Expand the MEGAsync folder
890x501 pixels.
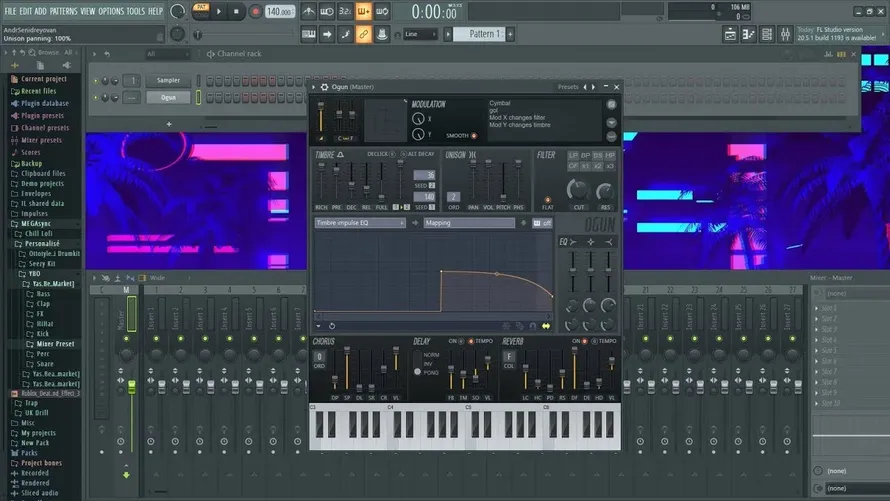click(36, 224)
